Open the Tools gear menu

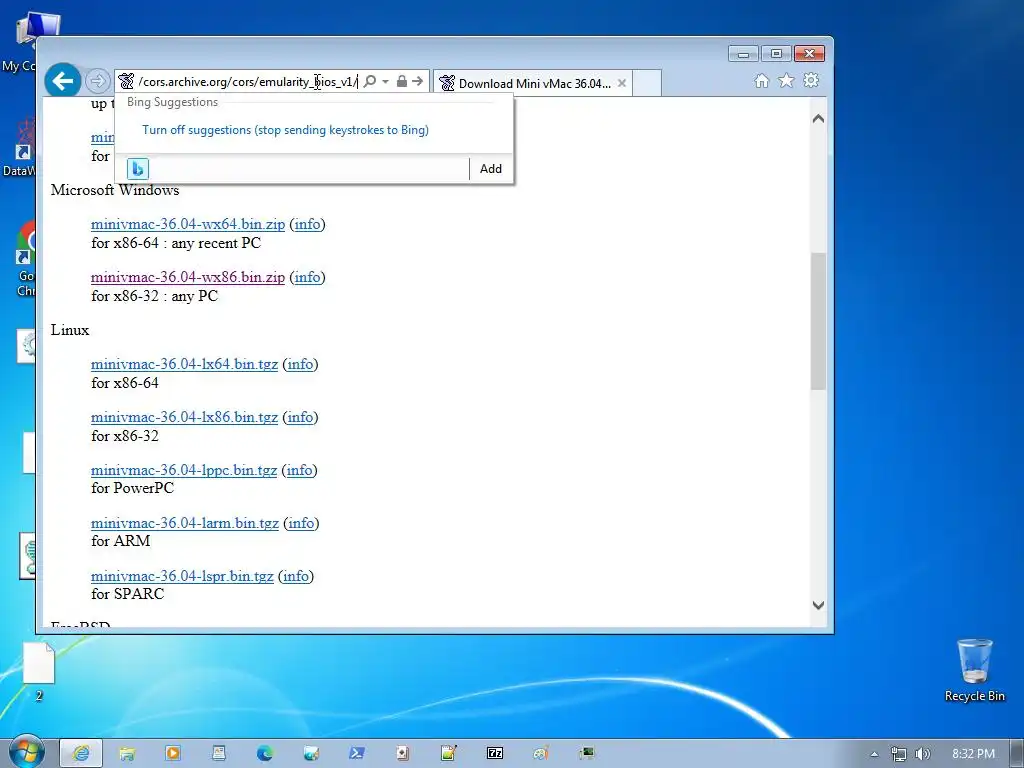point(811,80)
